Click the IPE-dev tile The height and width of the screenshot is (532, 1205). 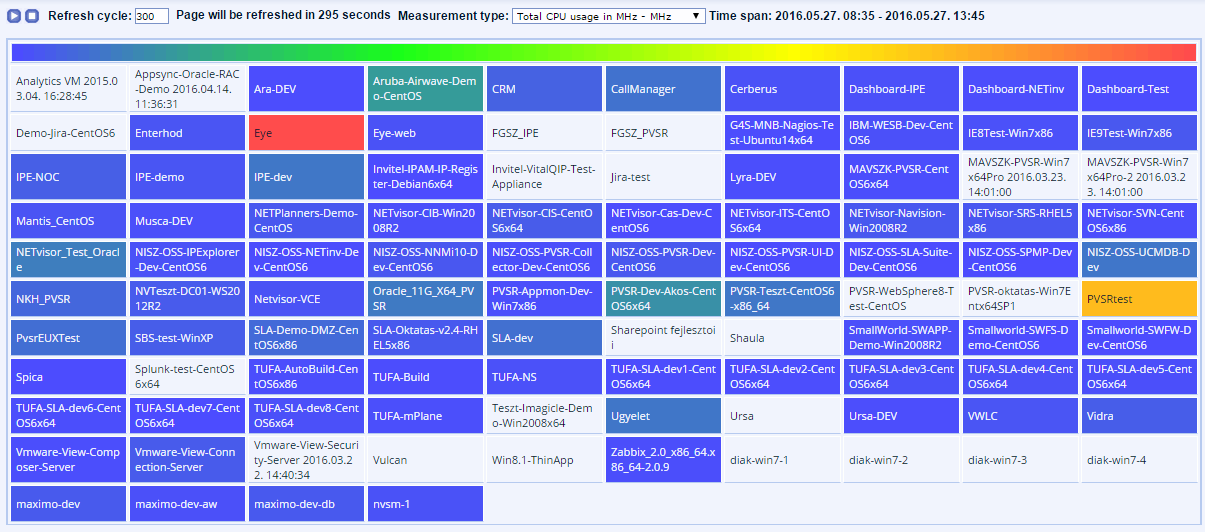(x=305, y=176)
